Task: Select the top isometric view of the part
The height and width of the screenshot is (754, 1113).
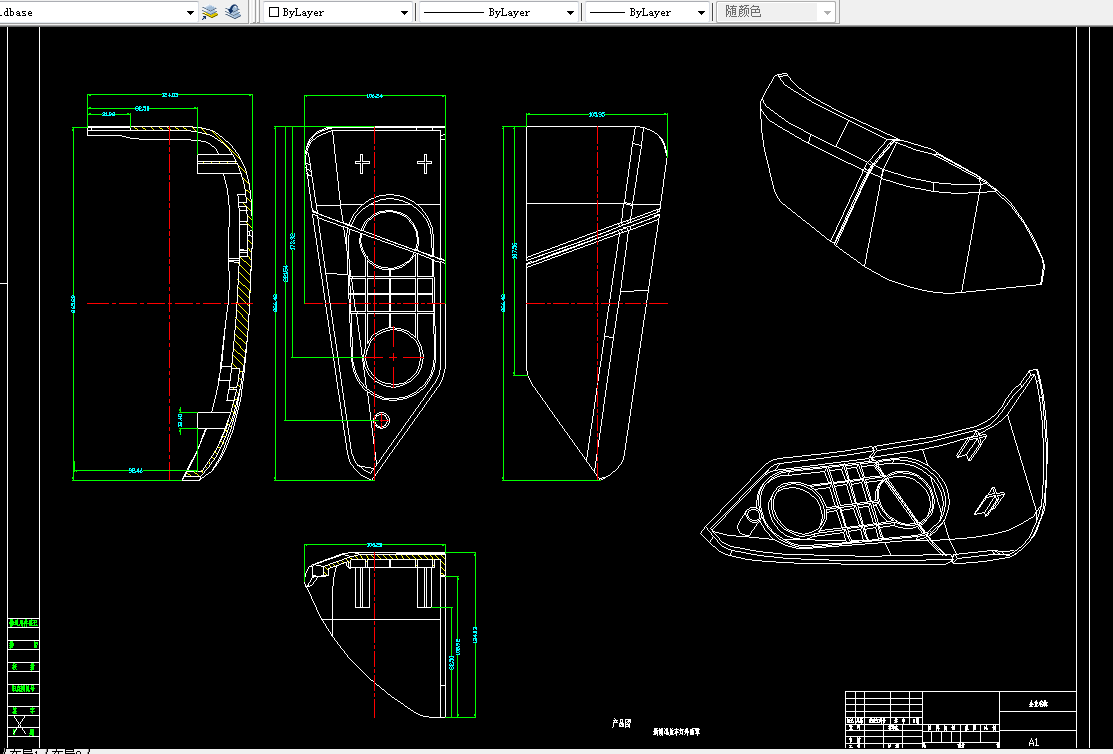Action: (x=901, y=183)
